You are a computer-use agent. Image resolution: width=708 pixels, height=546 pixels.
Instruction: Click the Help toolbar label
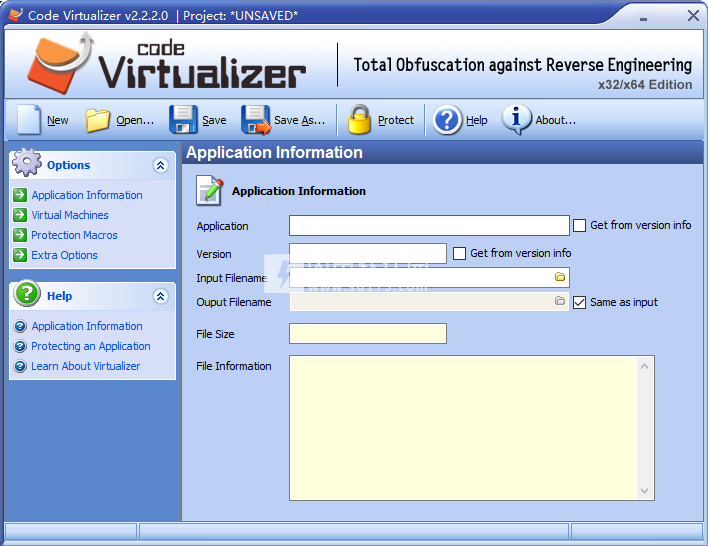pyautogui.click(x=476, y=121)
